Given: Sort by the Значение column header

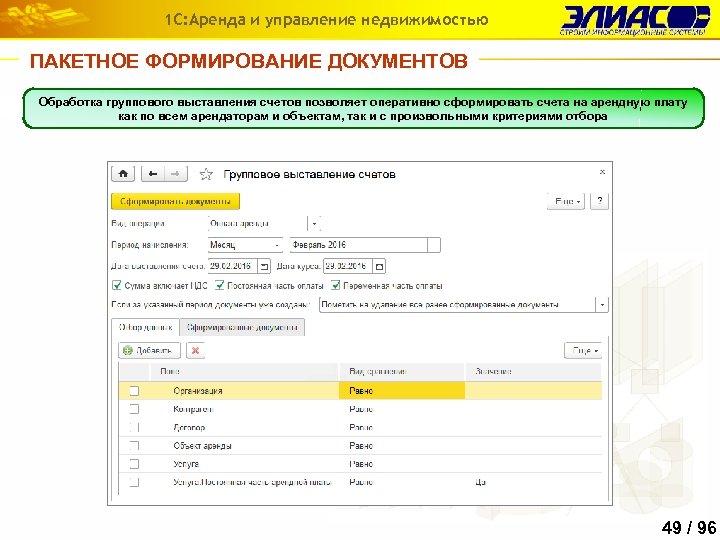Looking at the screenshot, I should (534, 371).
